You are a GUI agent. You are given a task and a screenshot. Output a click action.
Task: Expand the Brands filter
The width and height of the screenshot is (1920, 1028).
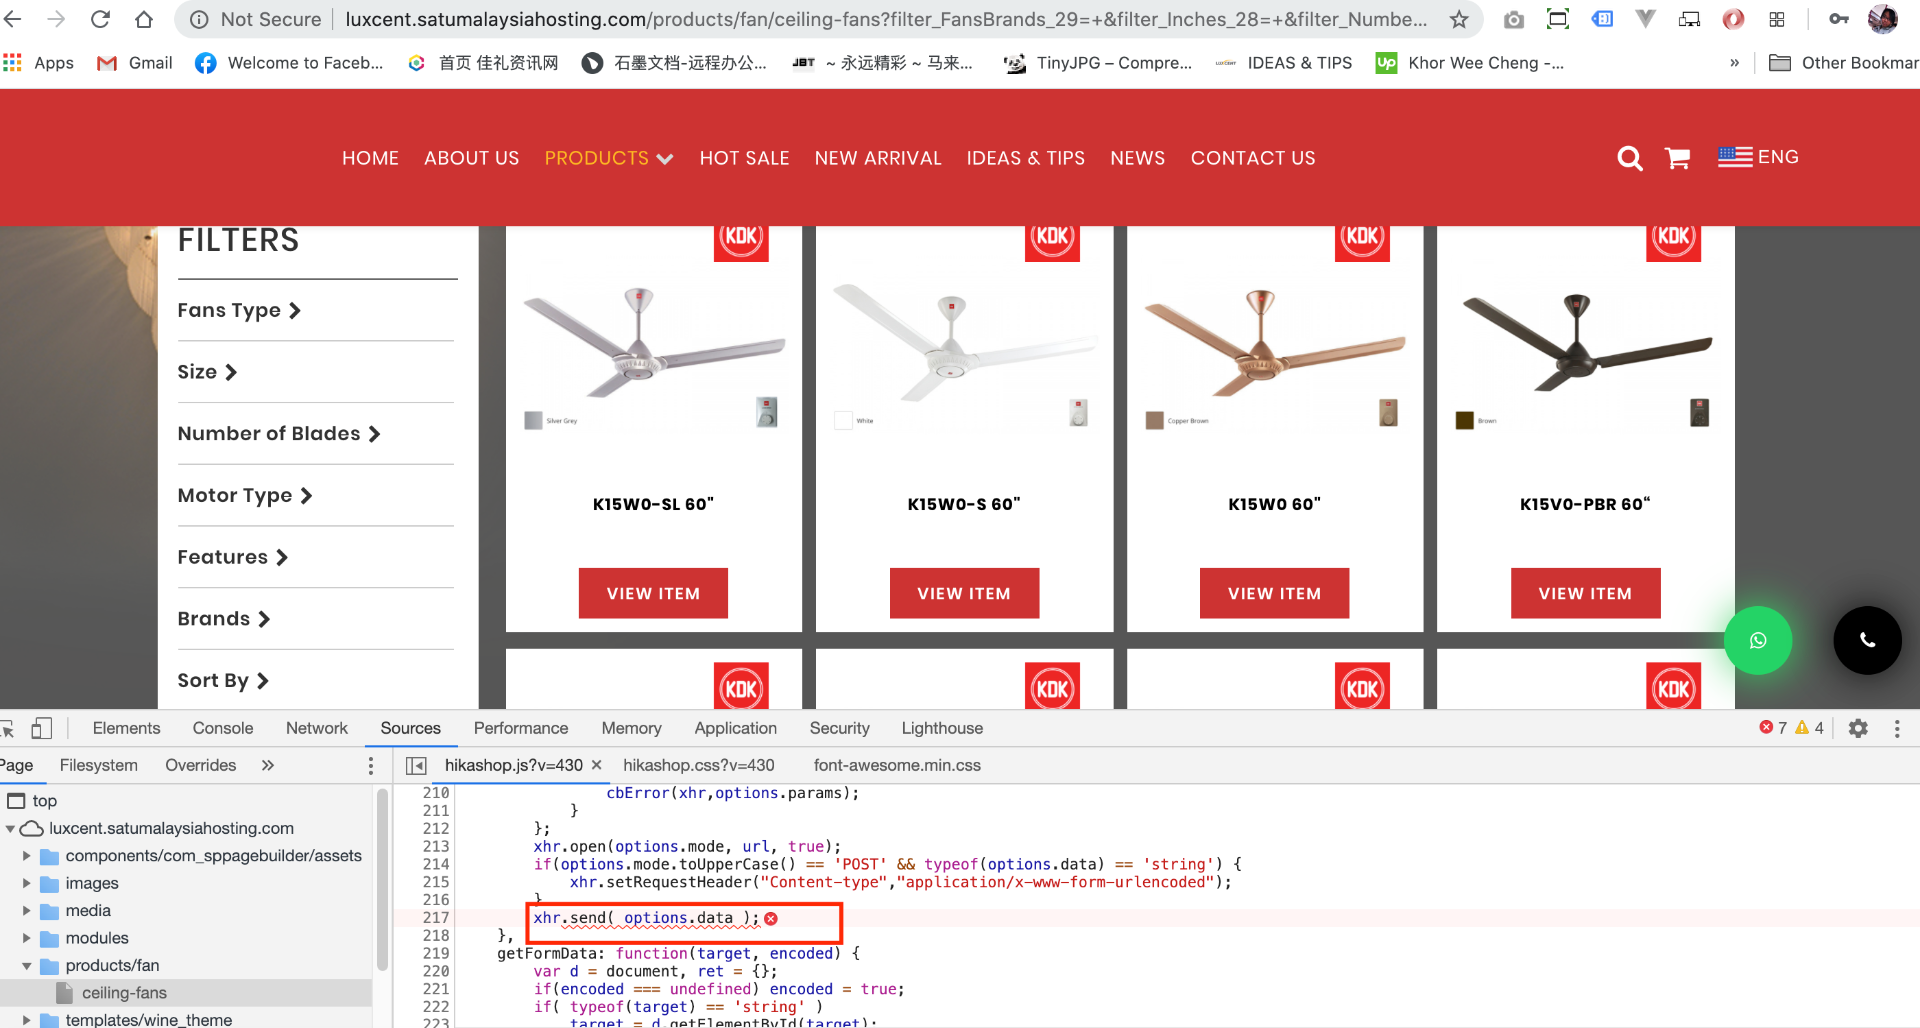coord(224,619)
